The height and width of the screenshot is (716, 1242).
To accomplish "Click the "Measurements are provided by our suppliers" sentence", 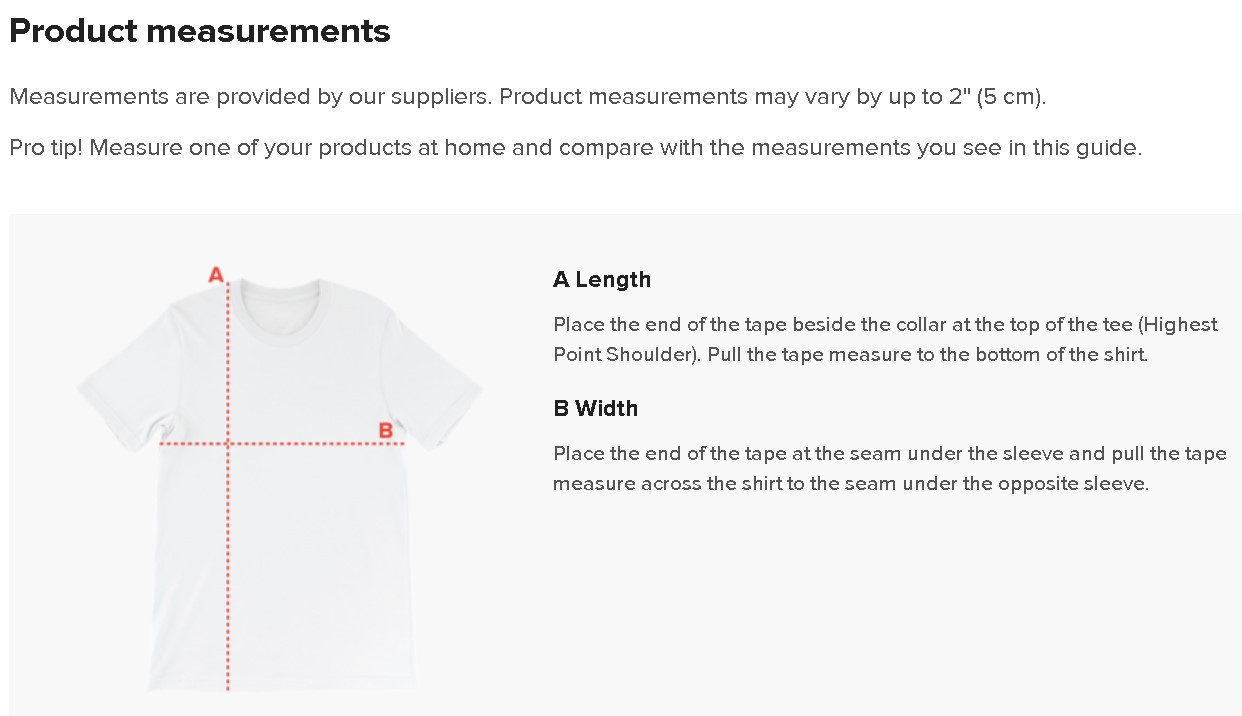I will pos(250,97).
